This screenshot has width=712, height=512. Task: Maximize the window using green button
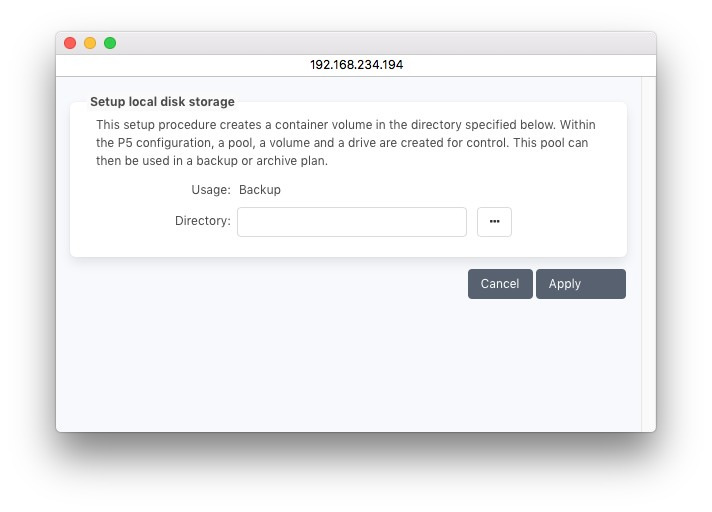tap(110, 43)
